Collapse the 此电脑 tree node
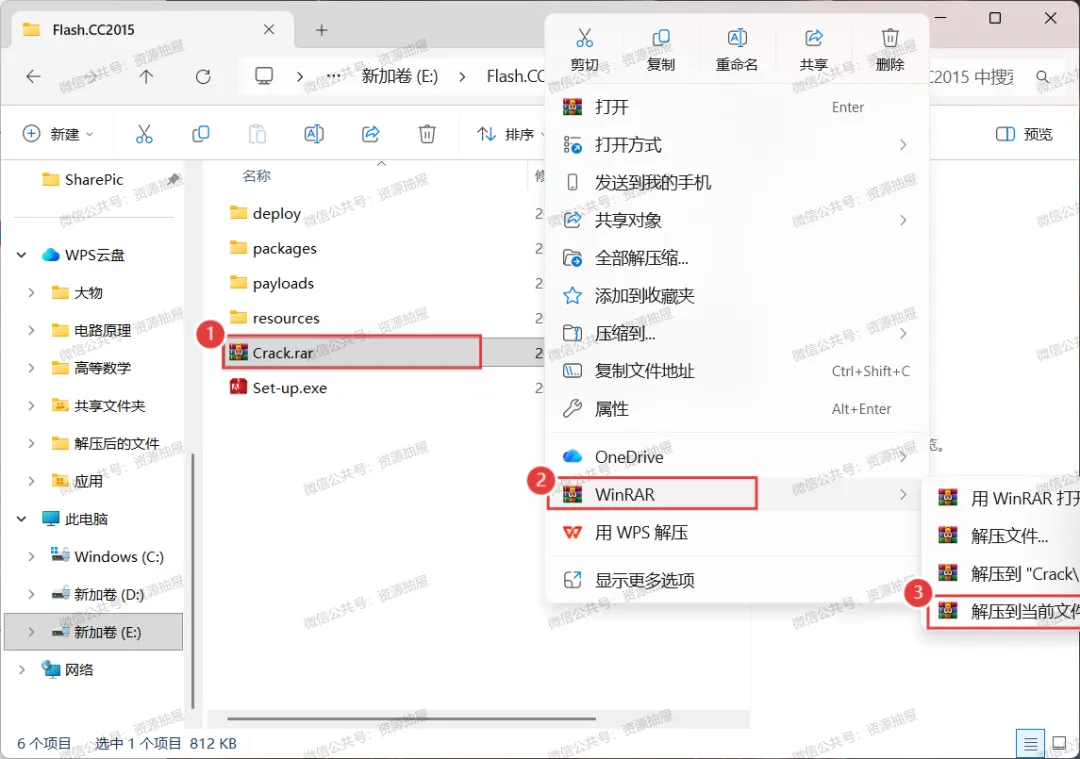 point(21,519)
